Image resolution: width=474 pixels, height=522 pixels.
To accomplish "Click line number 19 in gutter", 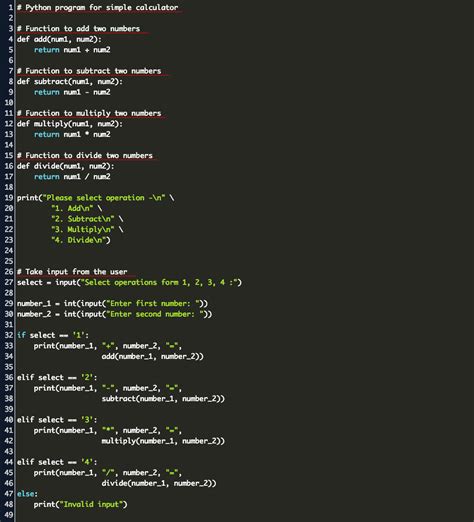I will [9, 198].
